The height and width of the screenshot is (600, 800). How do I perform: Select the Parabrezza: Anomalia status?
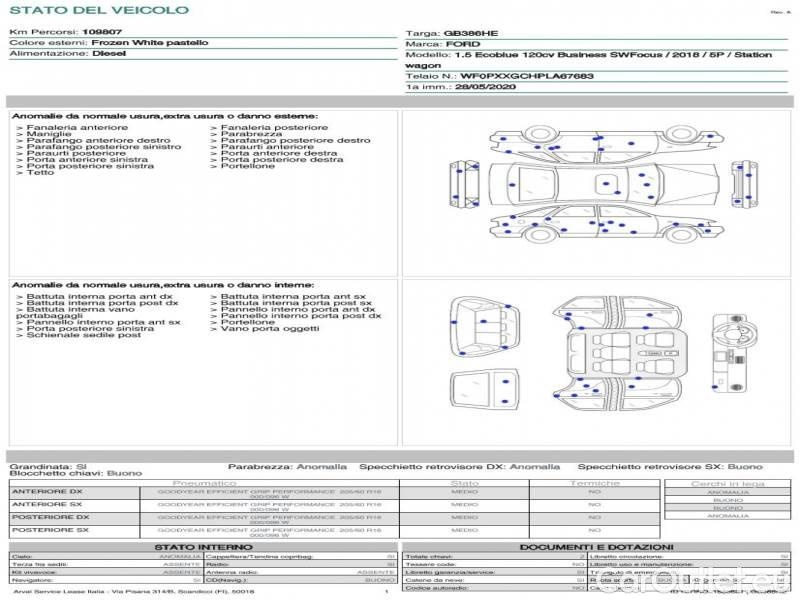click(287, 467)
